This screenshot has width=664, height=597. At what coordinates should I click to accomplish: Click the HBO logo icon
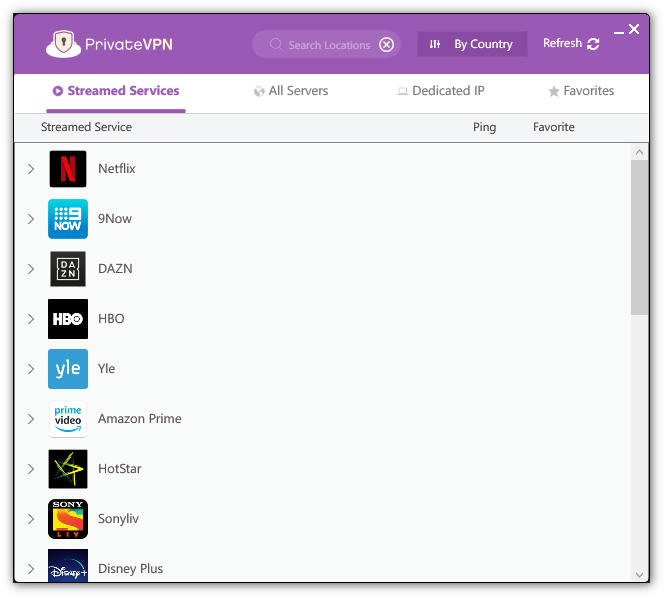[68, 318]
